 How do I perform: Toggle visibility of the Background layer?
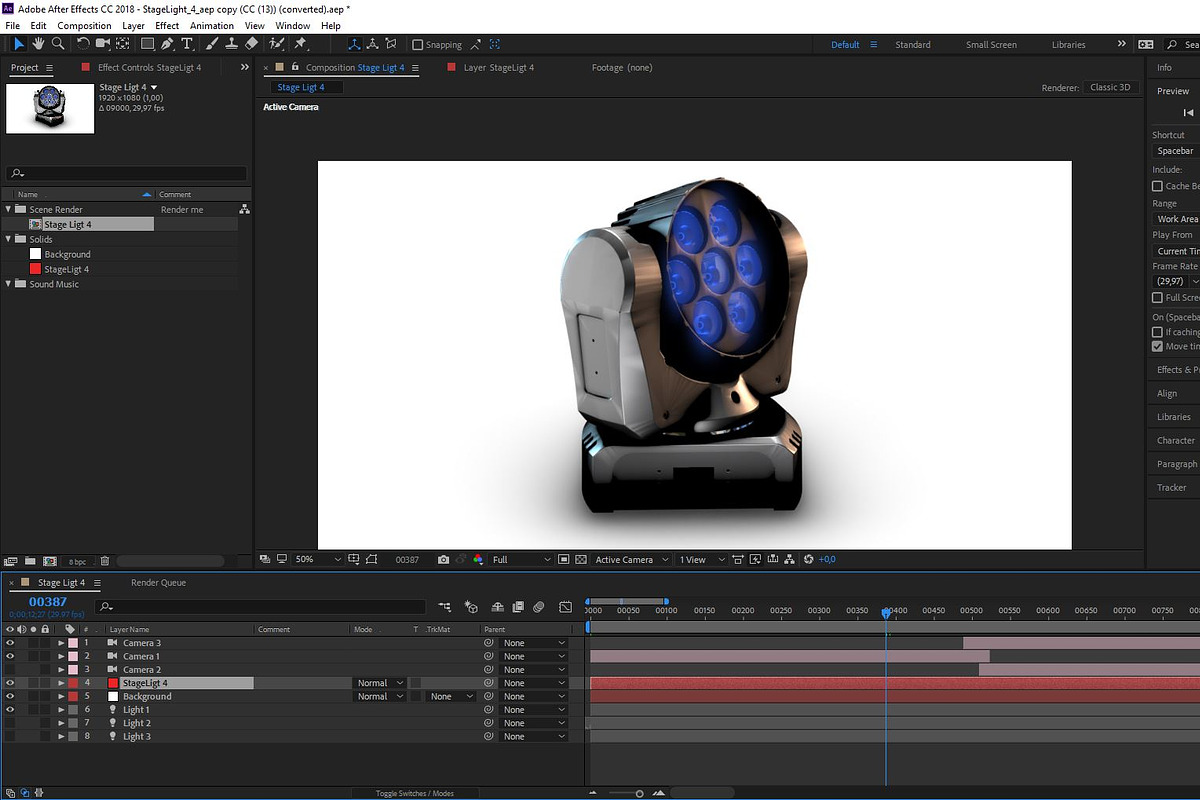pos(10,696)
